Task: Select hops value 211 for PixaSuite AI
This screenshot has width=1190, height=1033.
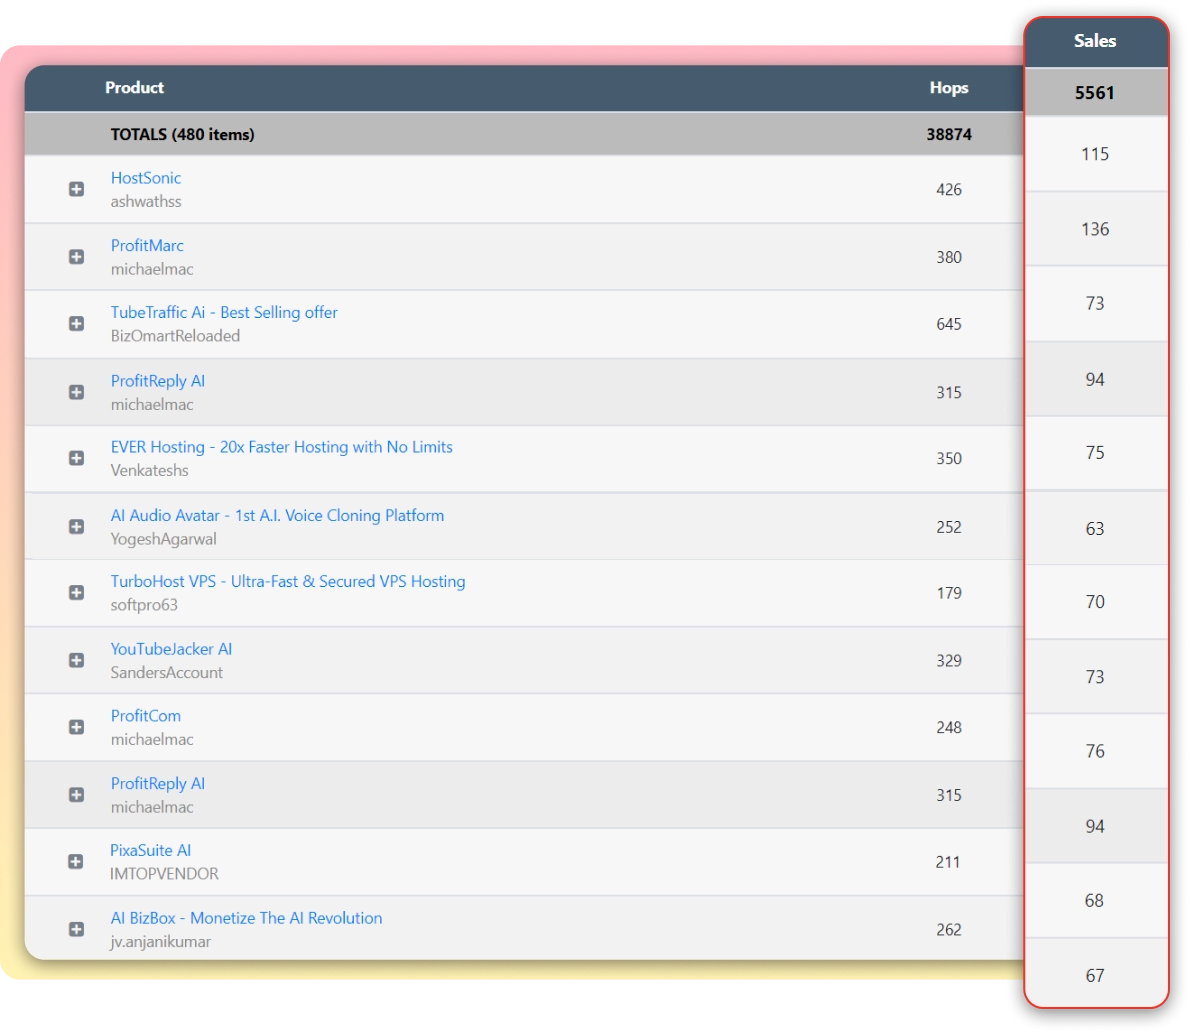Action: tap(948, 862)
